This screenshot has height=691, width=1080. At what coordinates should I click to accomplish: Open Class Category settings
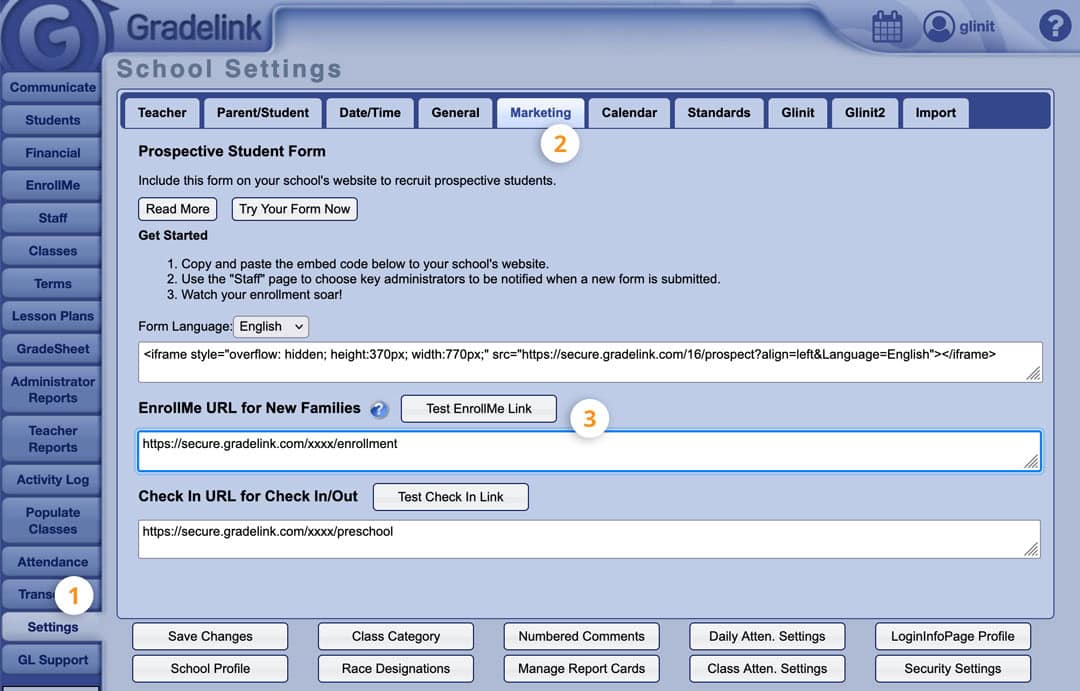coord(396,637)
